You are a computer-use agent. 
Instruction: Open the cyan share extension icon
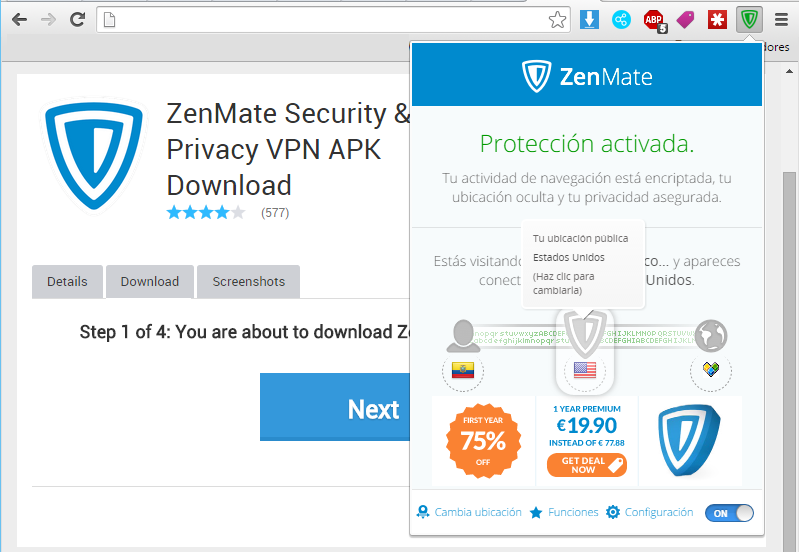tap(621, 20)
